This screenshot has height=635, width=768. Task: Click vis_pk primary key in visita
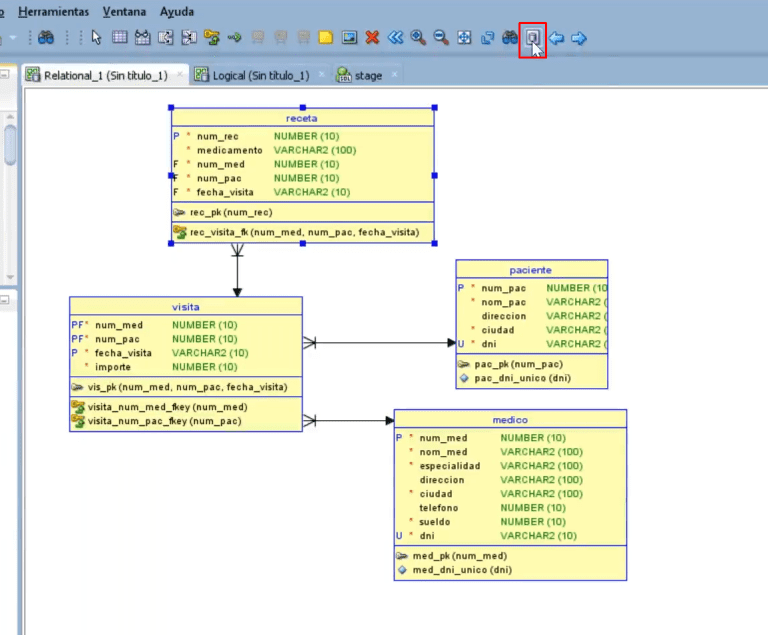coord(186,387)
